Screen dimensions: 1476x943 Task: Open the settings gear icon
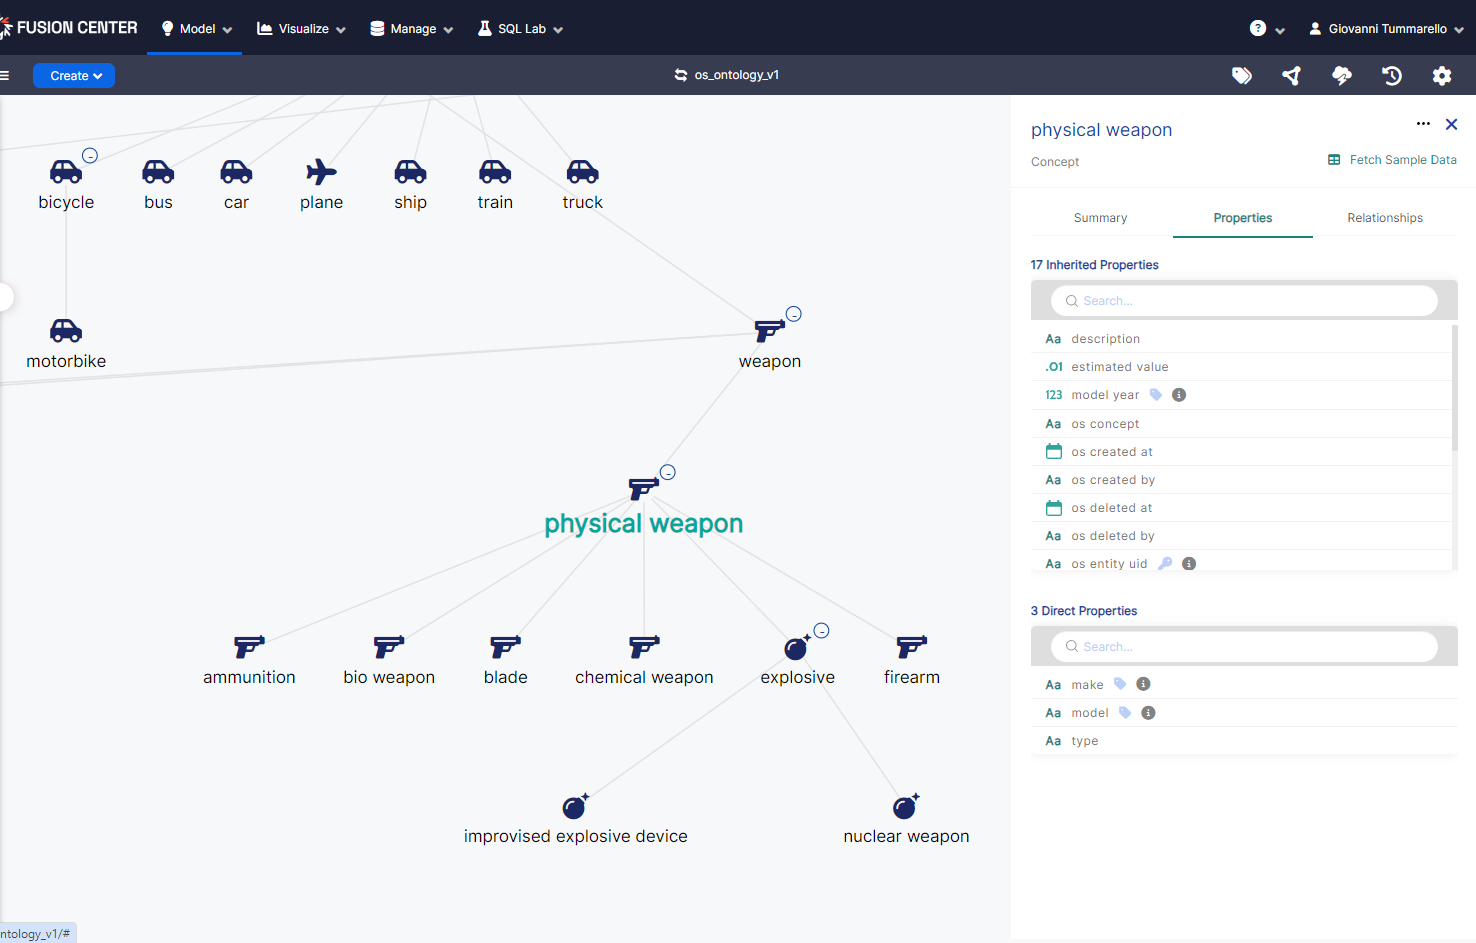pyautogui.click(x=1441, y=76)
